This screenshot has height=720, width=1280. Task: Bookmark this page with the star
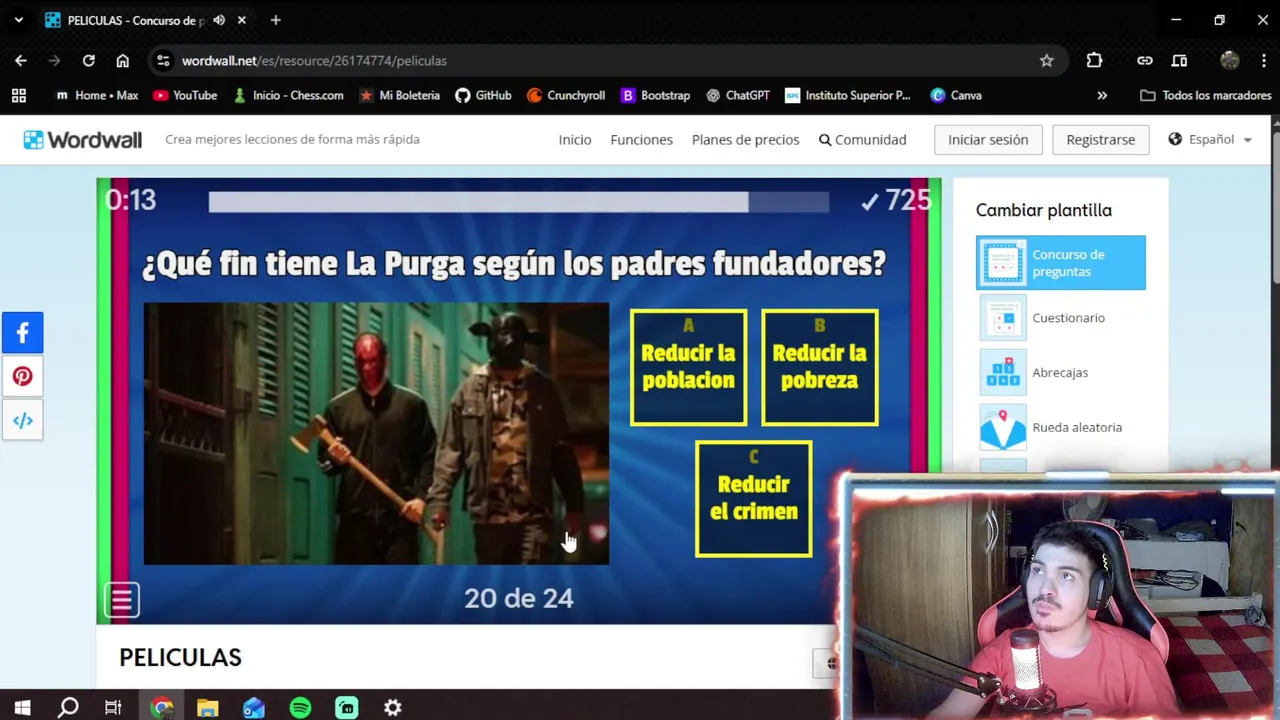point(1046,61)
